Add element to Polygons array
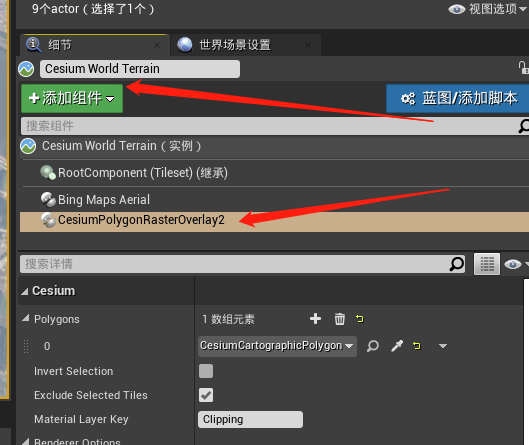 315,318
